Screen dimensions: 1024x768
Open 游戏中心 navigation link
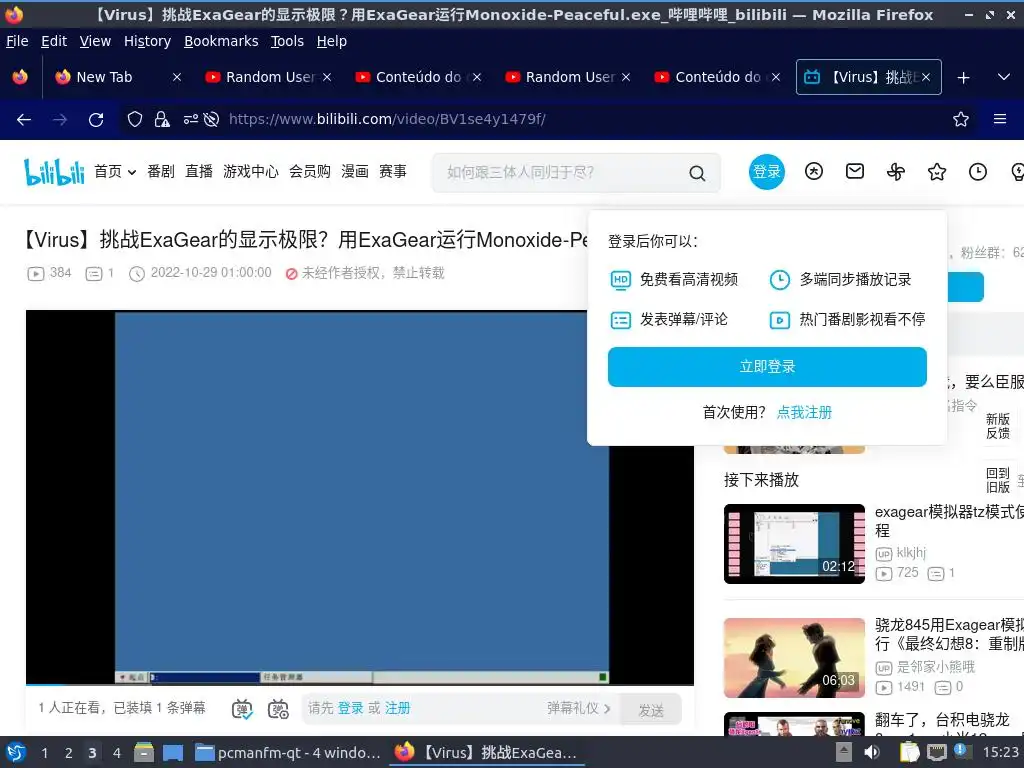click(251, 171)
